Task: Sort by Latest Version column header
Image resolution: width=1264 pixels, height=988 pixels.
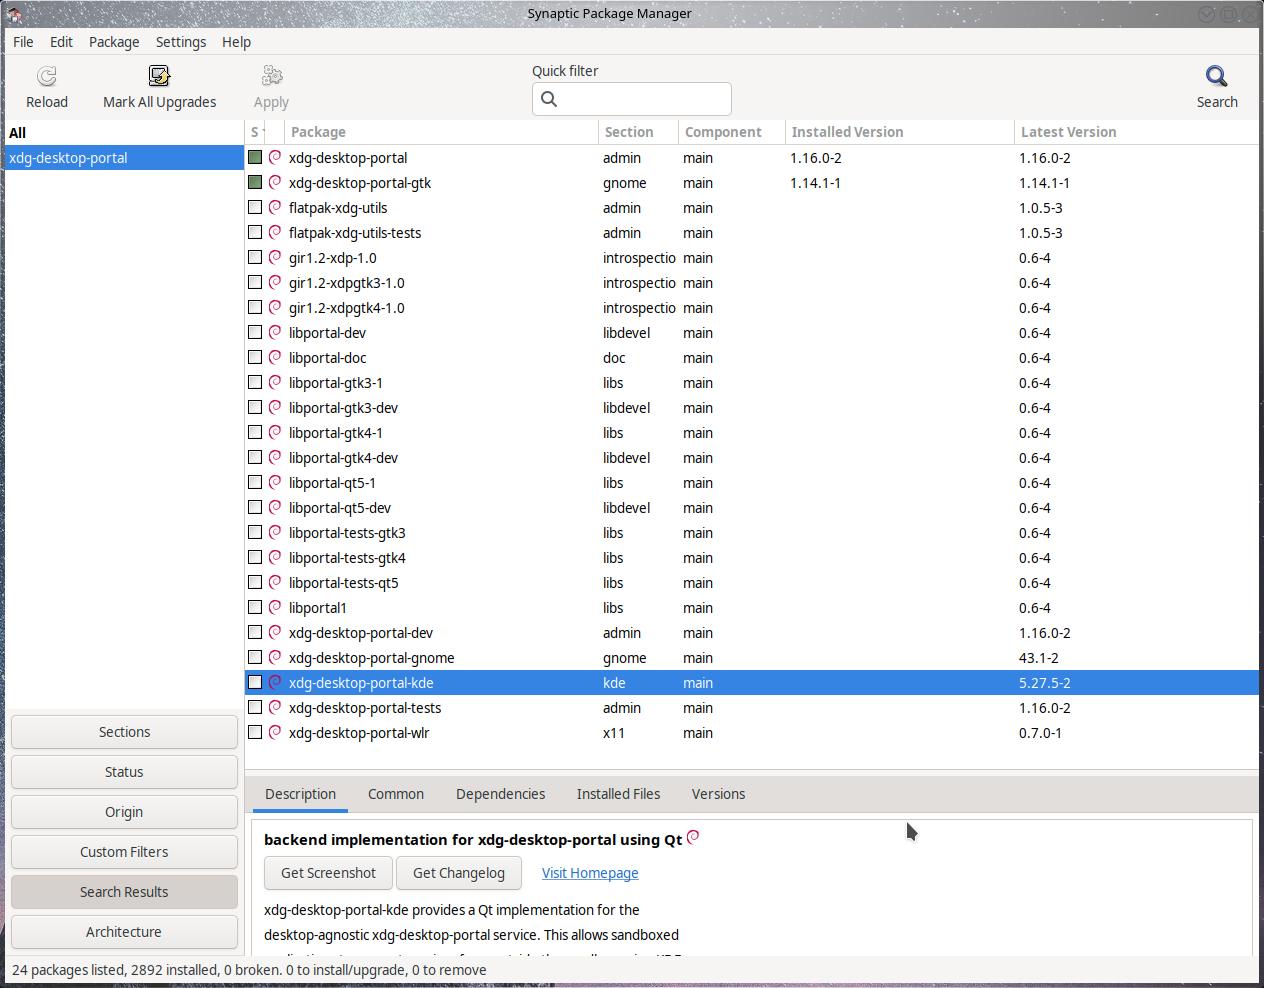Action: (x=1136, y=132)
